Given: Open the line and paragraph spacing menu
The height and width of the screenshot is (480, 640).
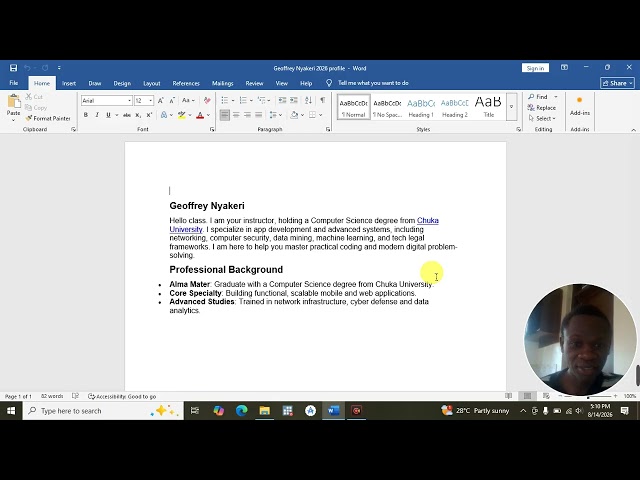Looking at the screenshot, I should click(273, 115).
